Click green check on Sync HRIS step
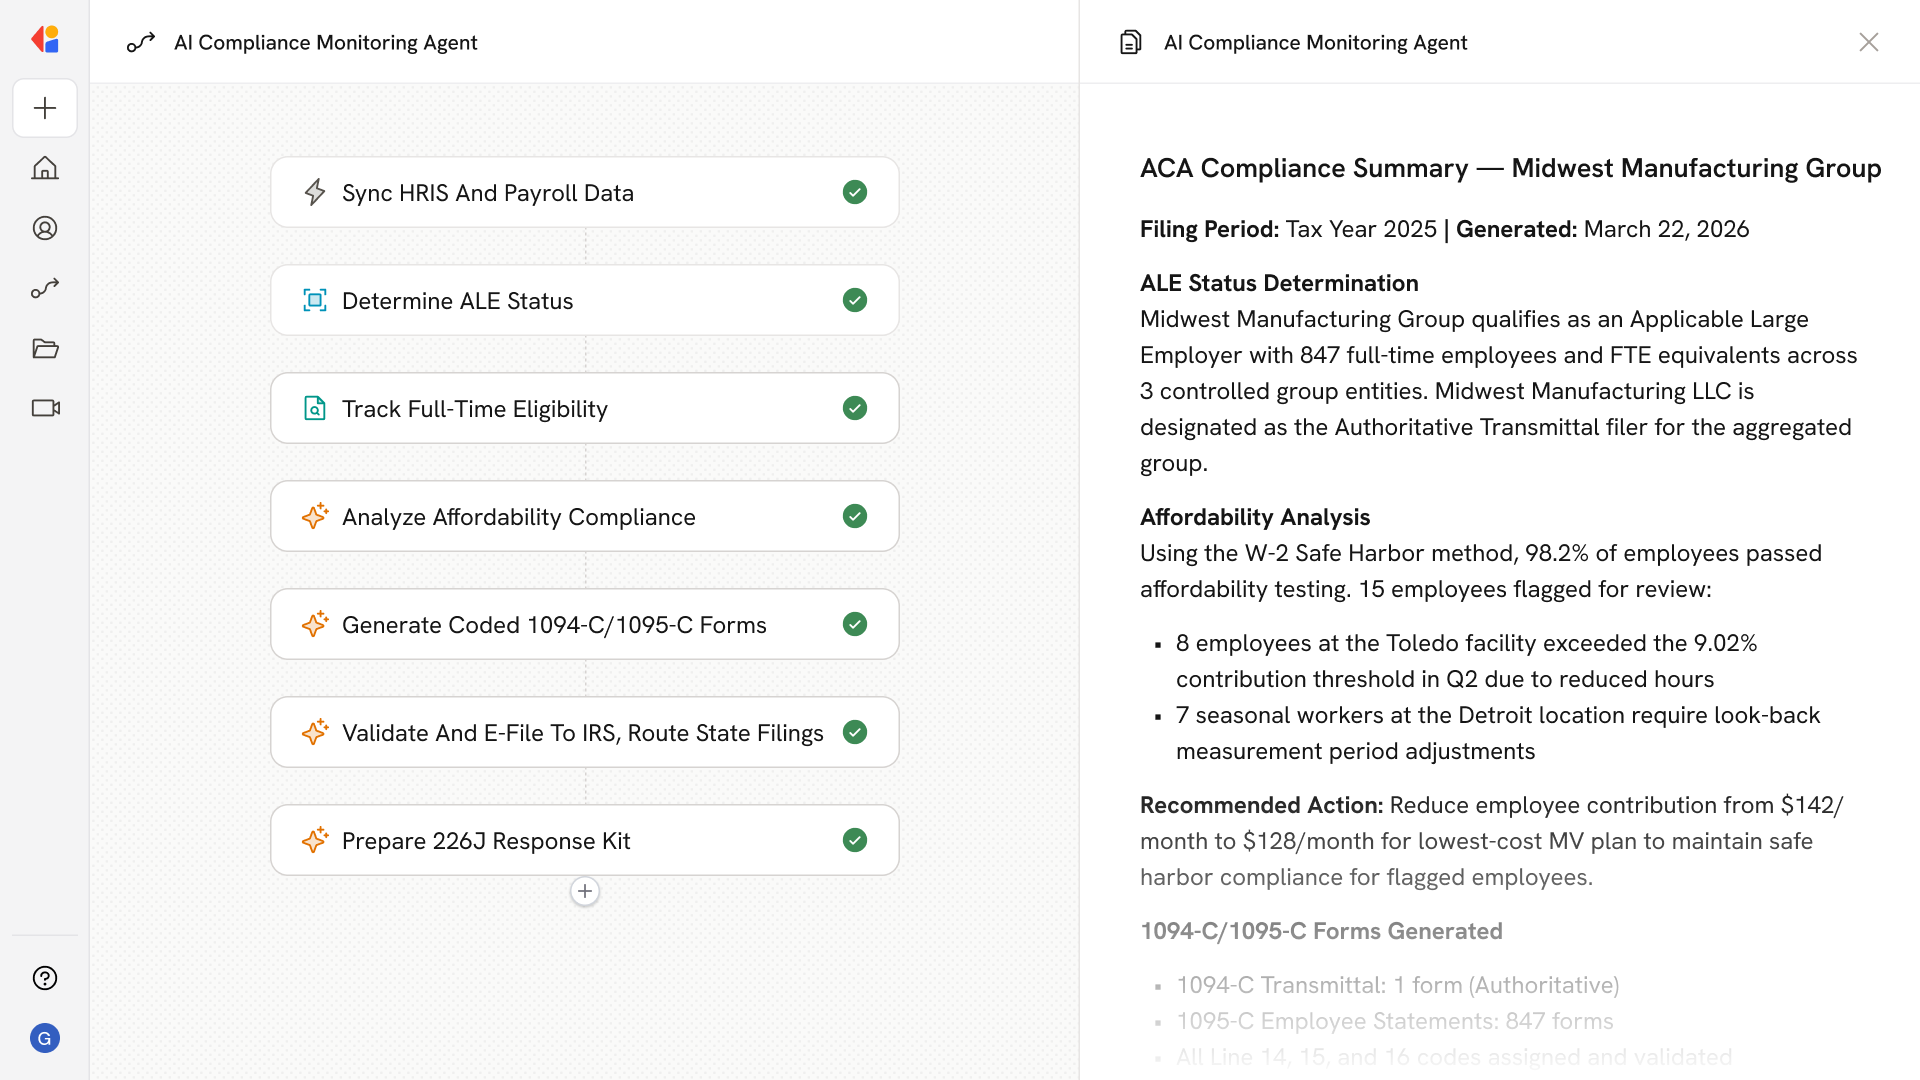The width and height of the screenshot is (1920, 1080). click(854, 192)
